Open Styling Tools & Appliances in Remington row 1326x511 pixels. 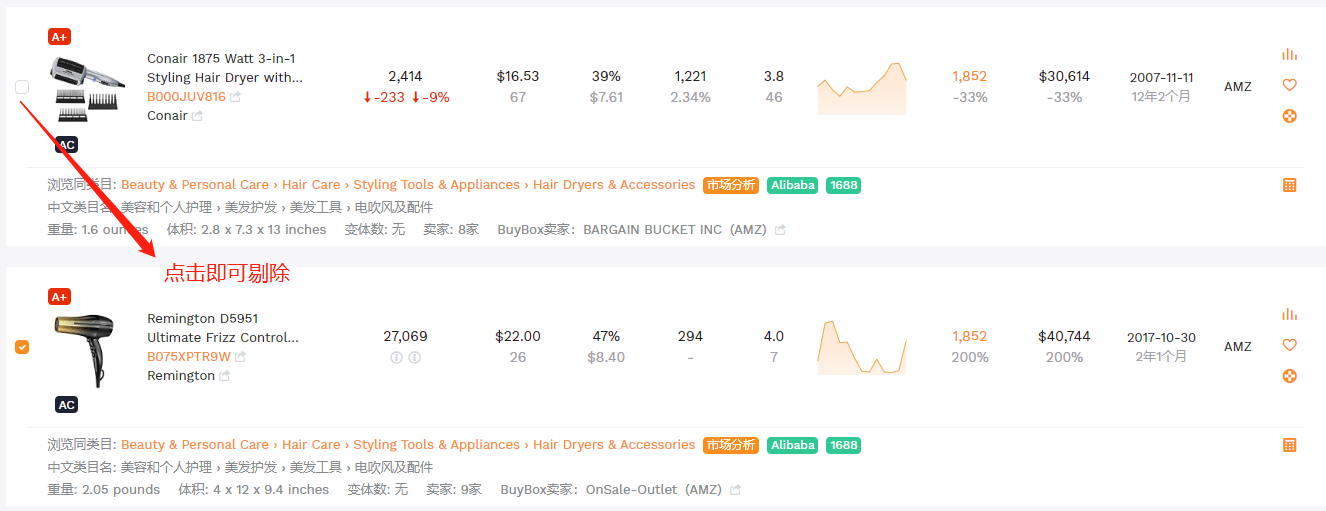pyautogui.click(x=436, y=445)
